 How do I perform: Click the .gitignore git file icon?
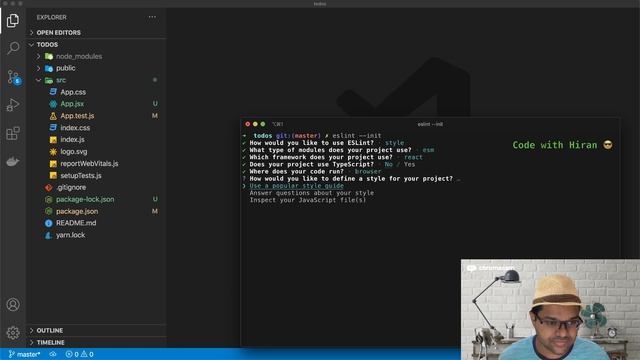pyautogui.click(x=49, y=187)
